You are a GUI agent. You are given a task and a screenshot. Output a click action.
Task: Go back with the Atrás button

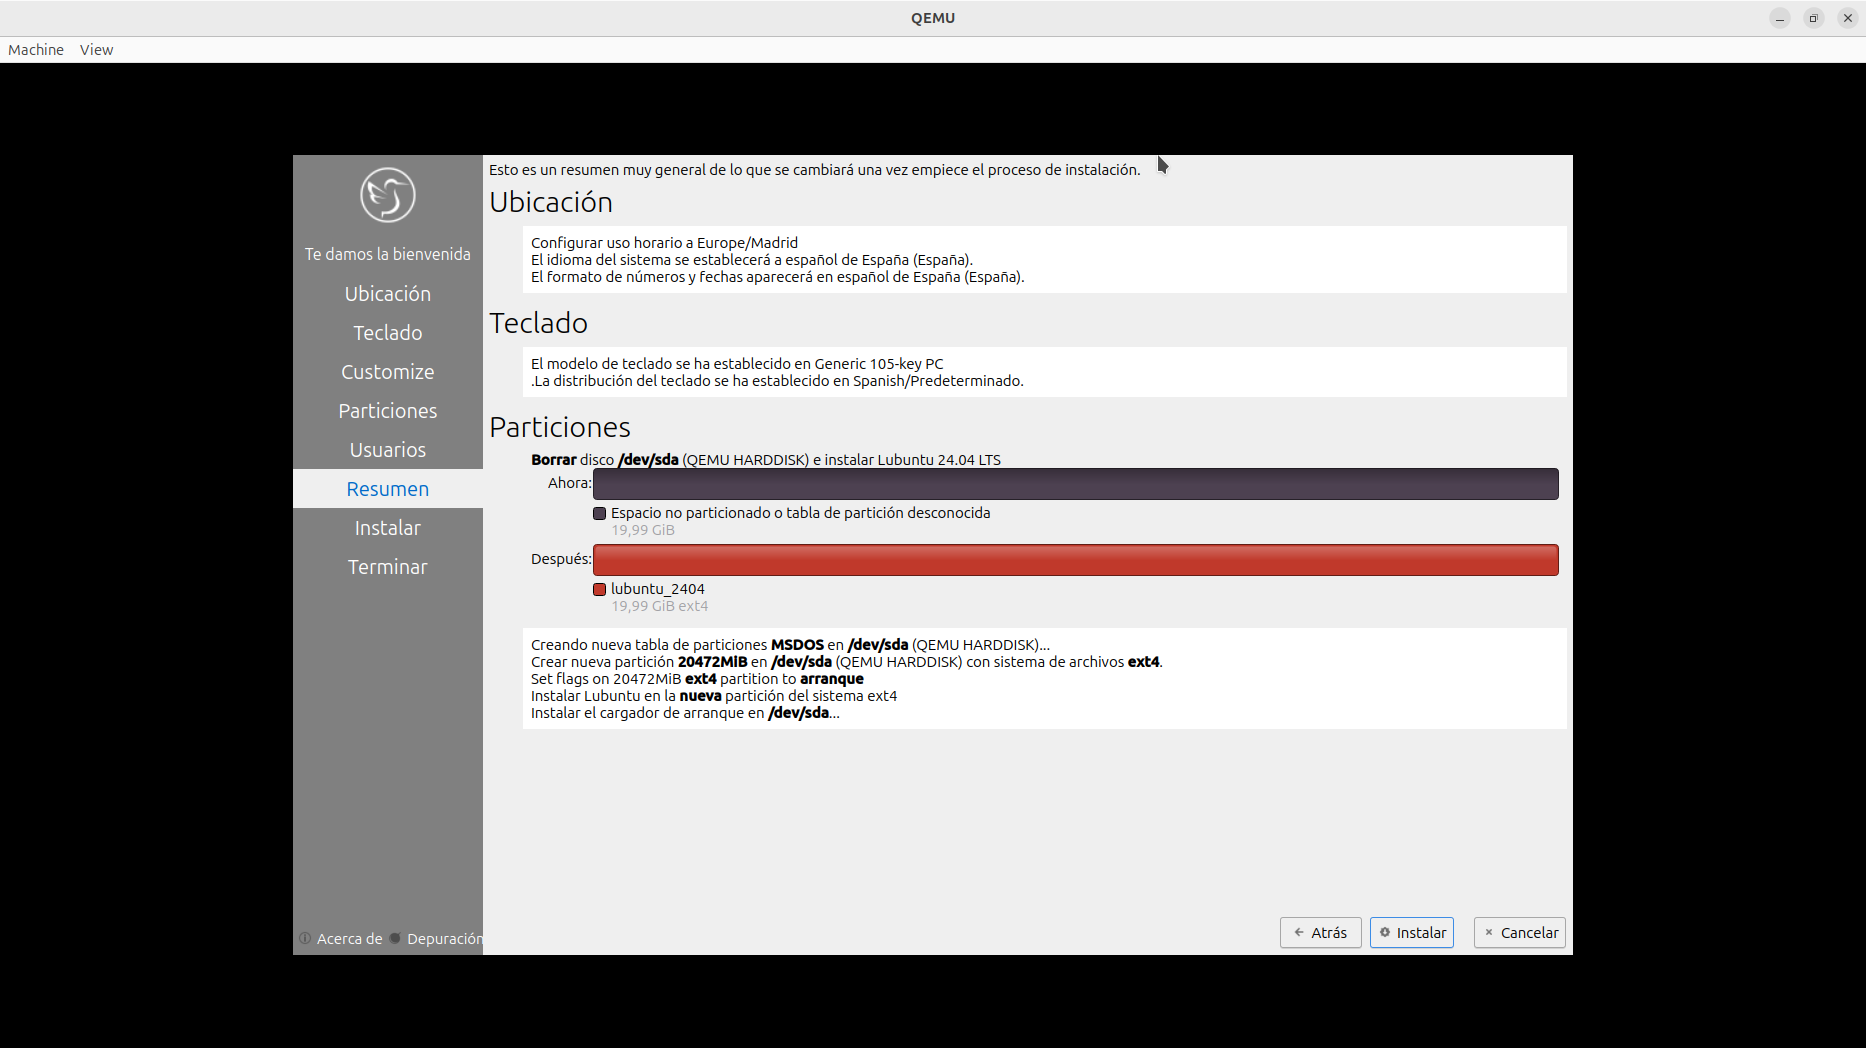pos(1321,933)
